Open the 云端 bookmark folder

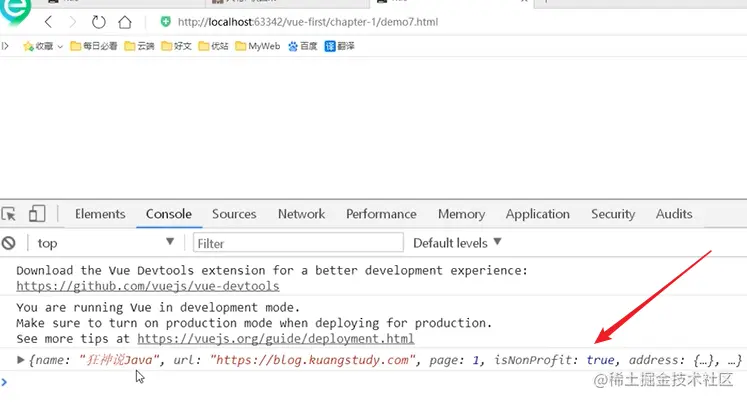pyautogui.click(x=139, y=46)
